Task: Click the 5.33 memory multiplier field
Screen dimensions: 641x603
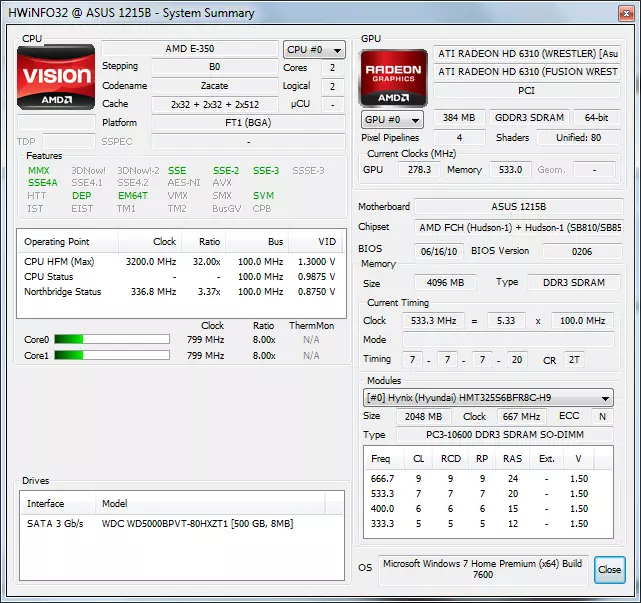Action: [x=506, y=321]
